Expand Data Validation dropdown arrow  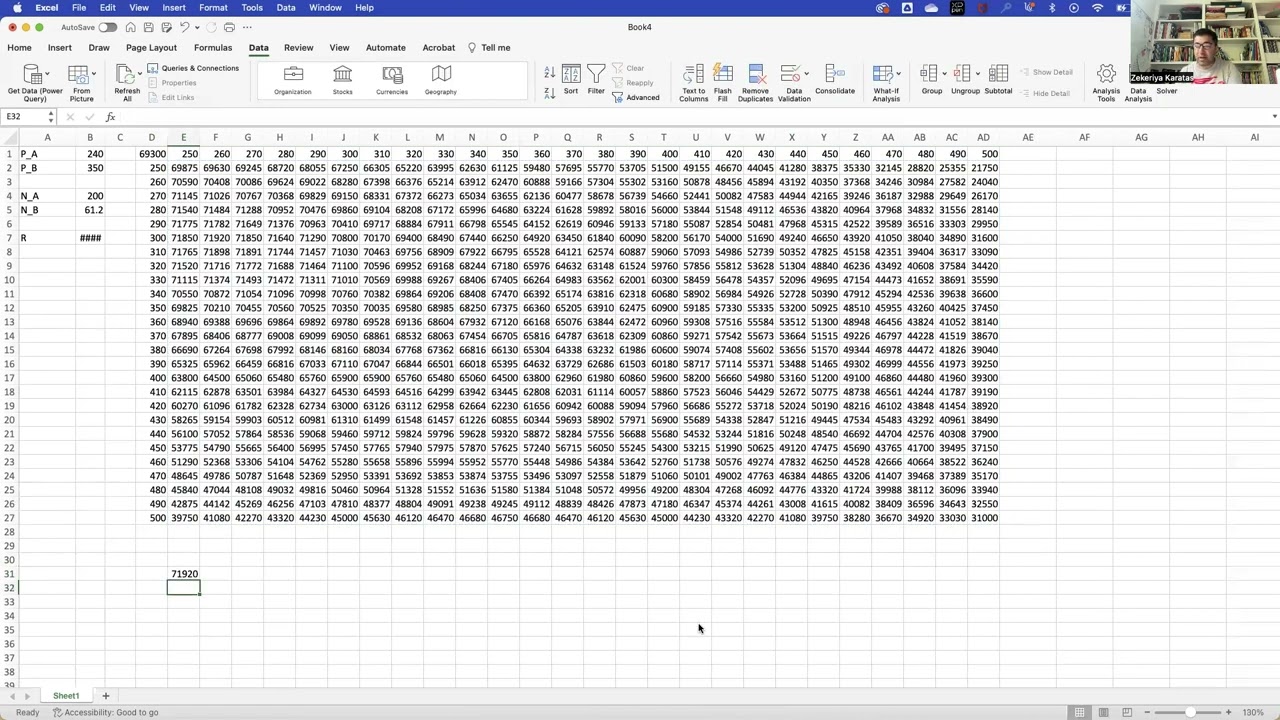pyautogui.click(x=806, y=75)
